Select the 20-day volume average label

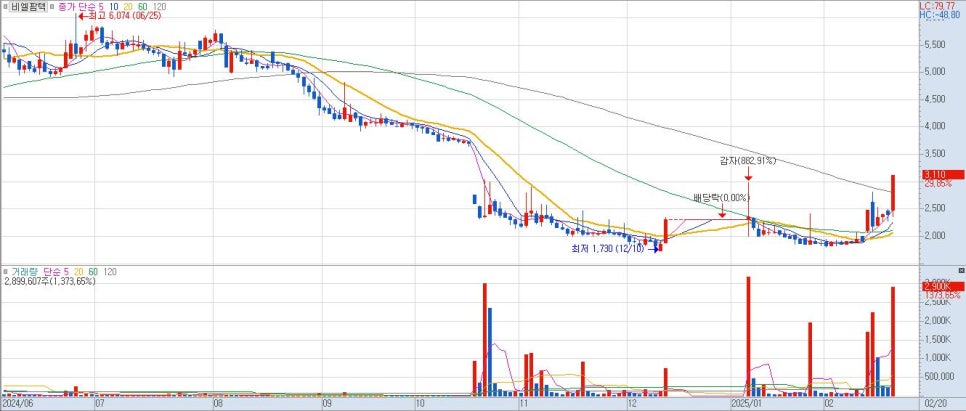79,271
